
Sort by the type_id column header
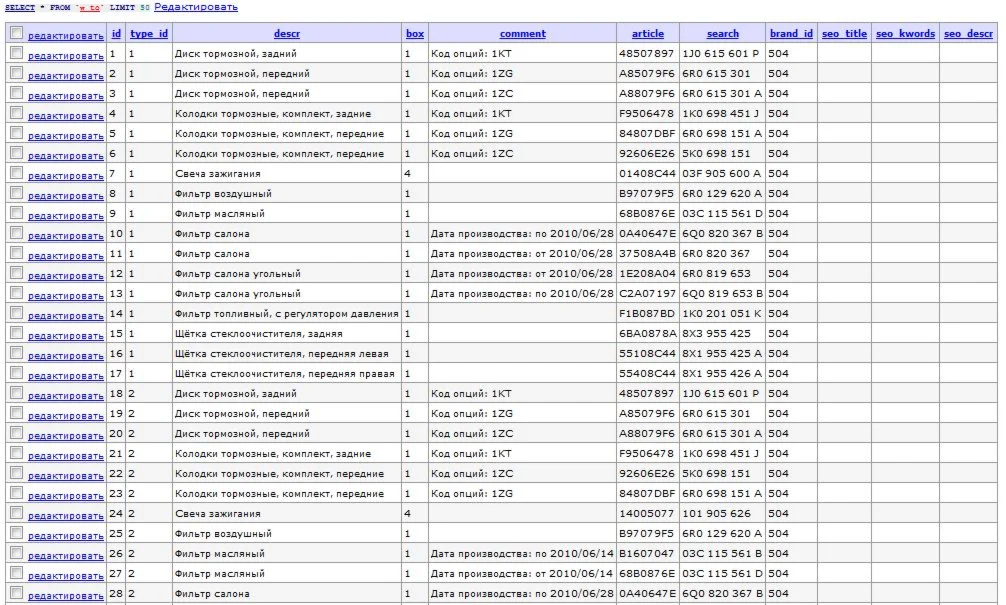(x=149, y=33)
